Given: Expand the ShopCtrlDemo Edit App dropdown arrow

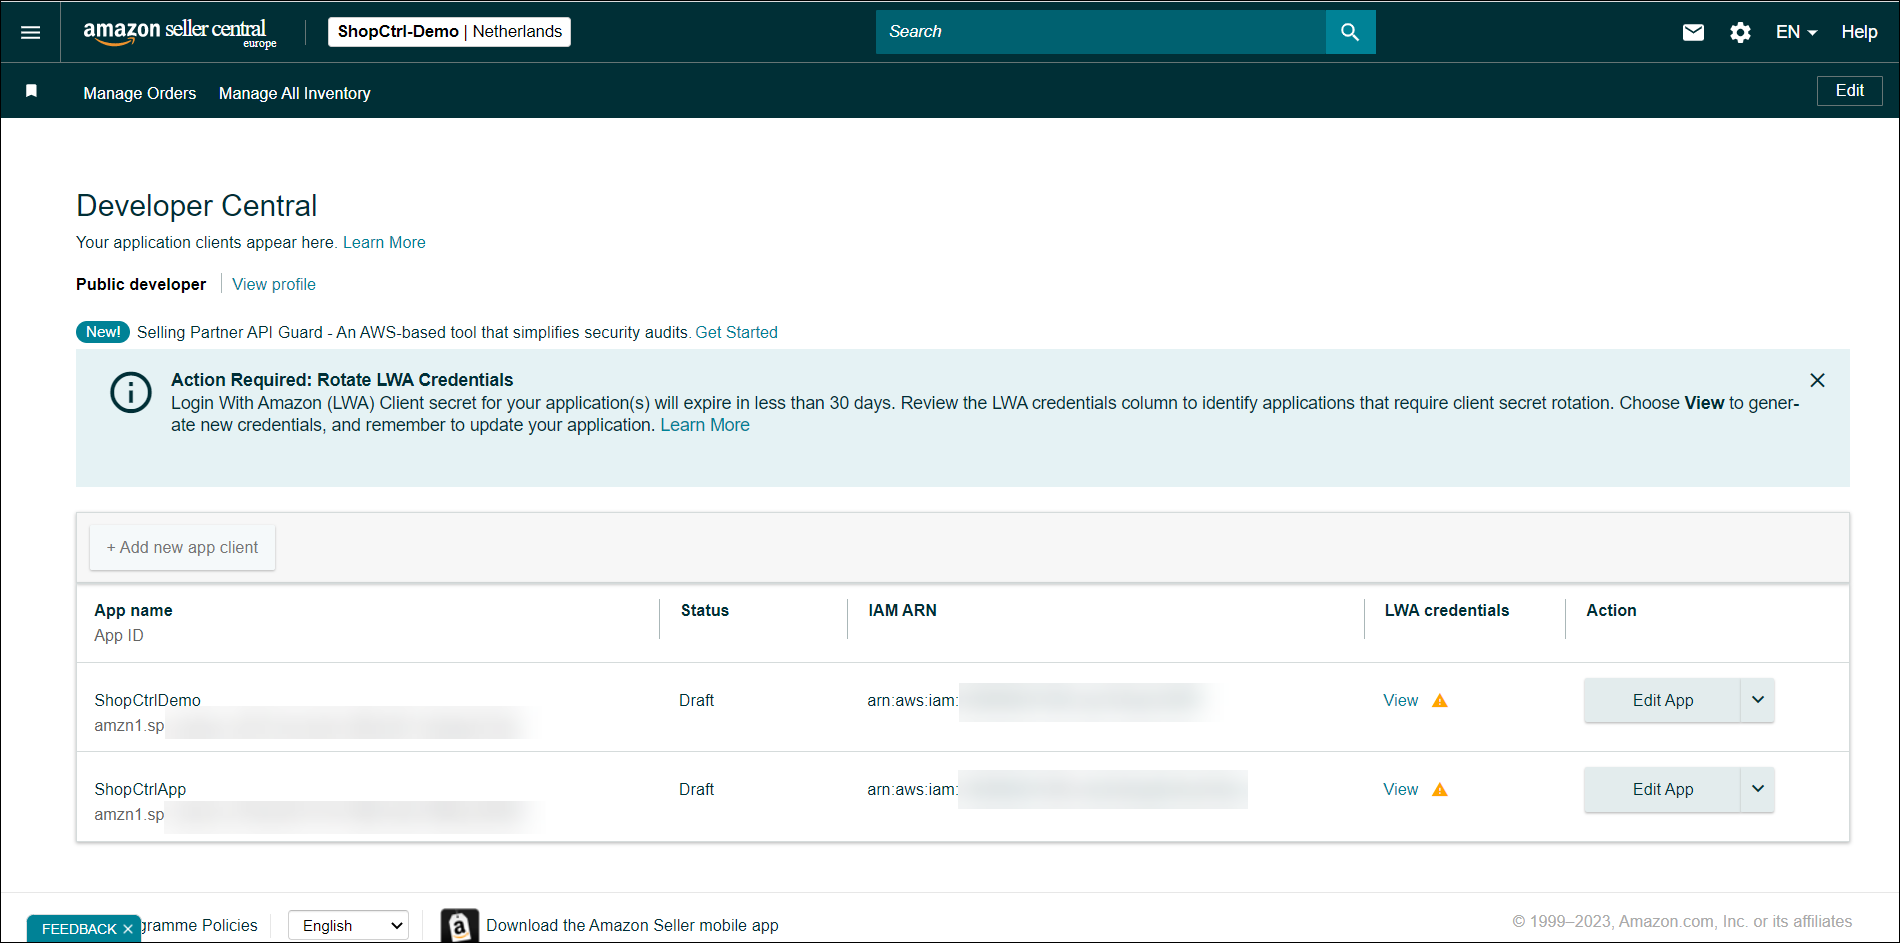Looking at the screenshot, I should point(1757,700).
